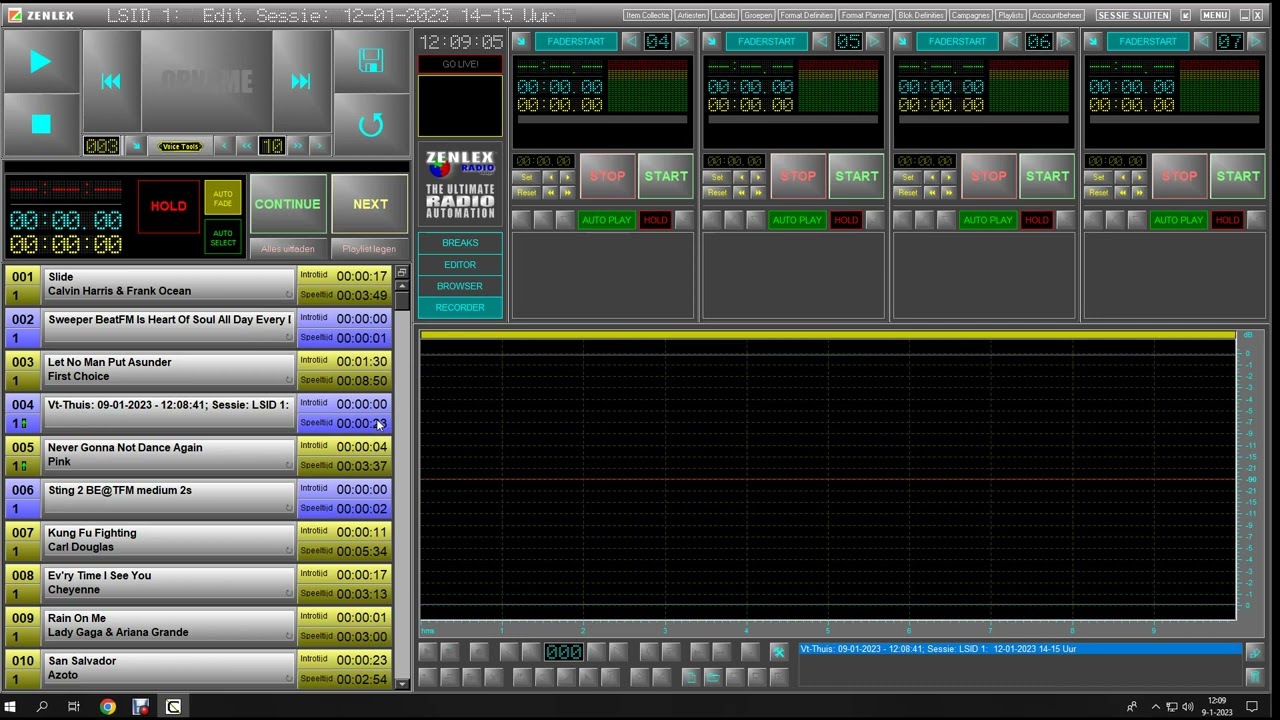1280x720 pixels.
Task: Click Playlist legen
Action: coord(369,249)
